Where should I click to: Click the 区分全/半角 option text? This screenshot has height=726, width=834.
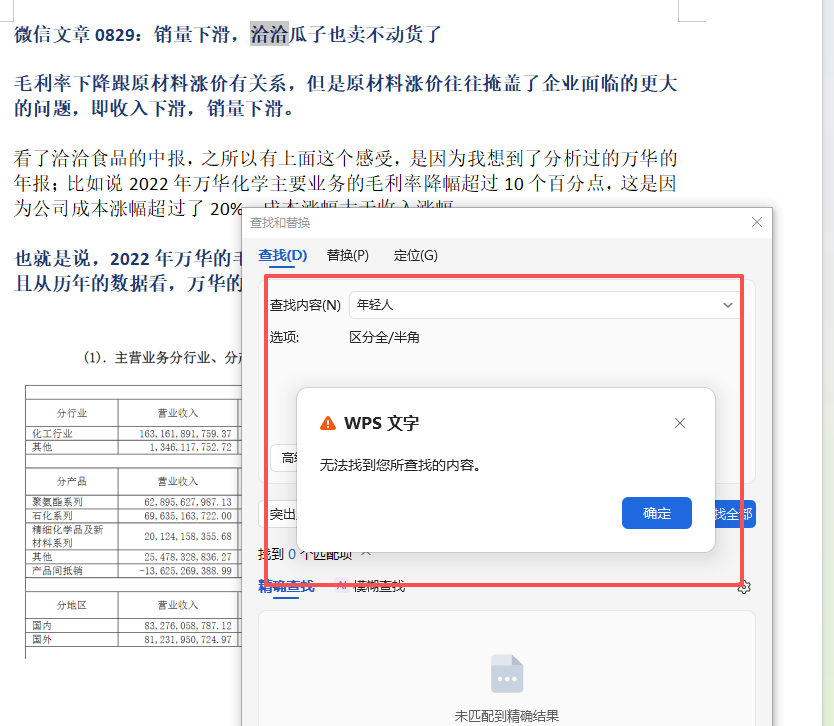coord(384,337)
